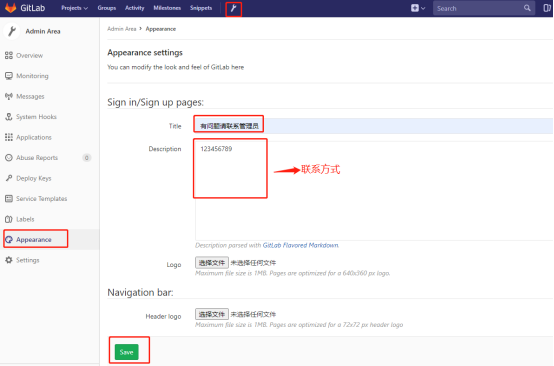Open Milestones from the navbar
Screen dimensions: 554x366
click(167, 8)
